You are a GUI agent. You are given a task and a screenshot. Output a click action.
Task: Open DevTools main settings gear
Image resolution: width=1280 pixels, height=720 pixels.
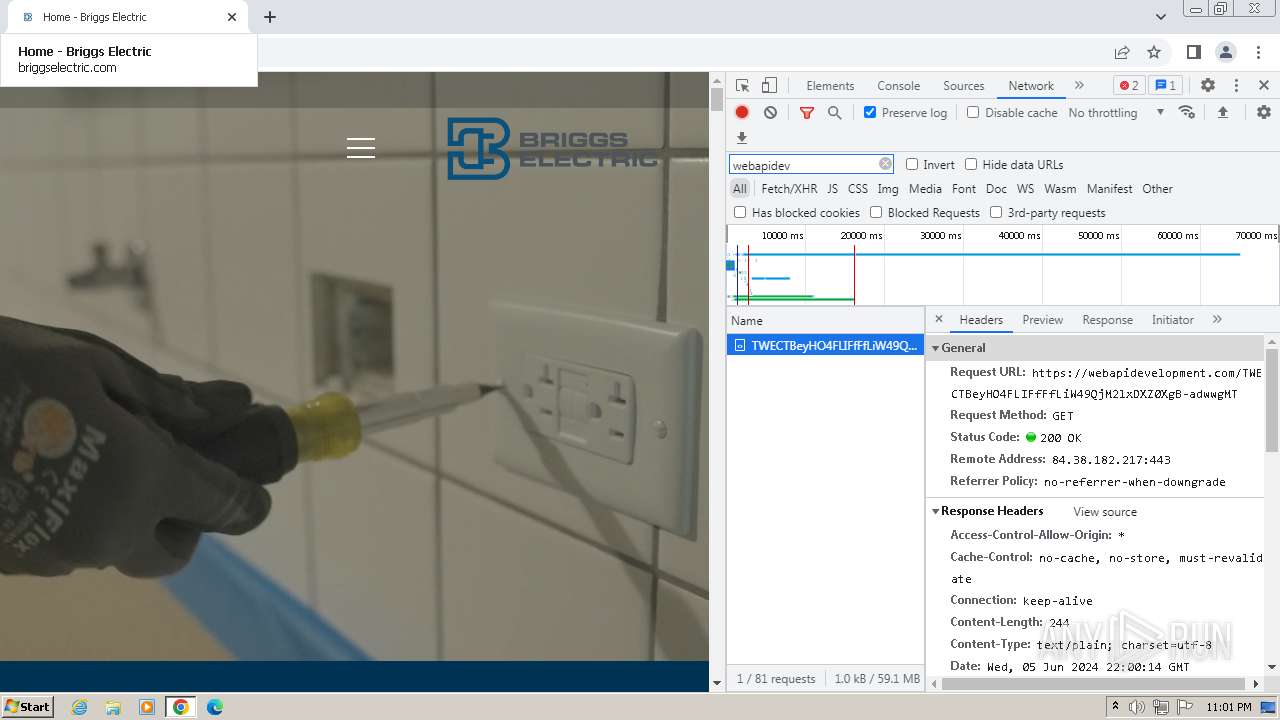[x=1208, y=86]
